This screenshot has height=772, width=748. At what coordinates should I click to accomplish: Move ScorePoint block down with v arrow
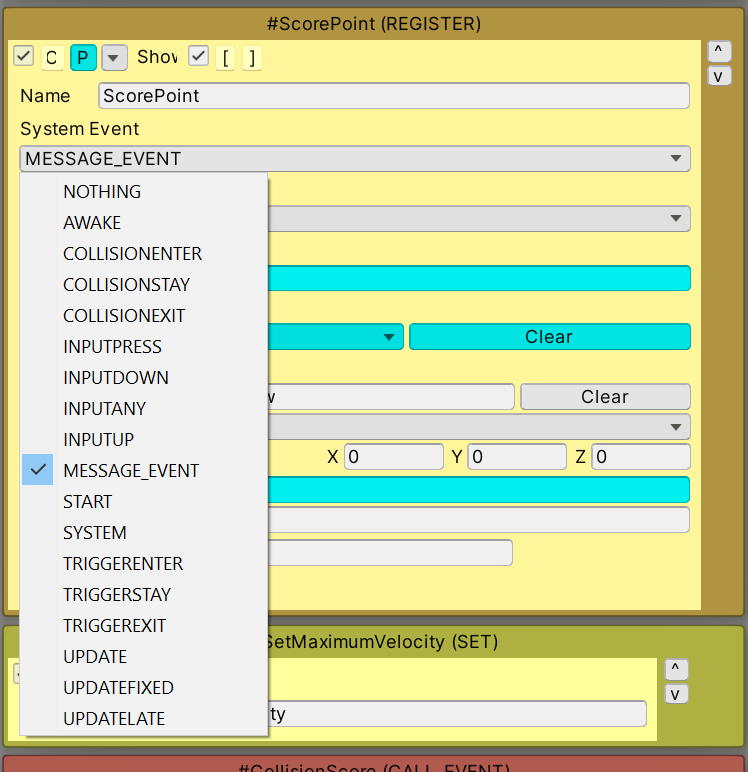coord(718,76)
